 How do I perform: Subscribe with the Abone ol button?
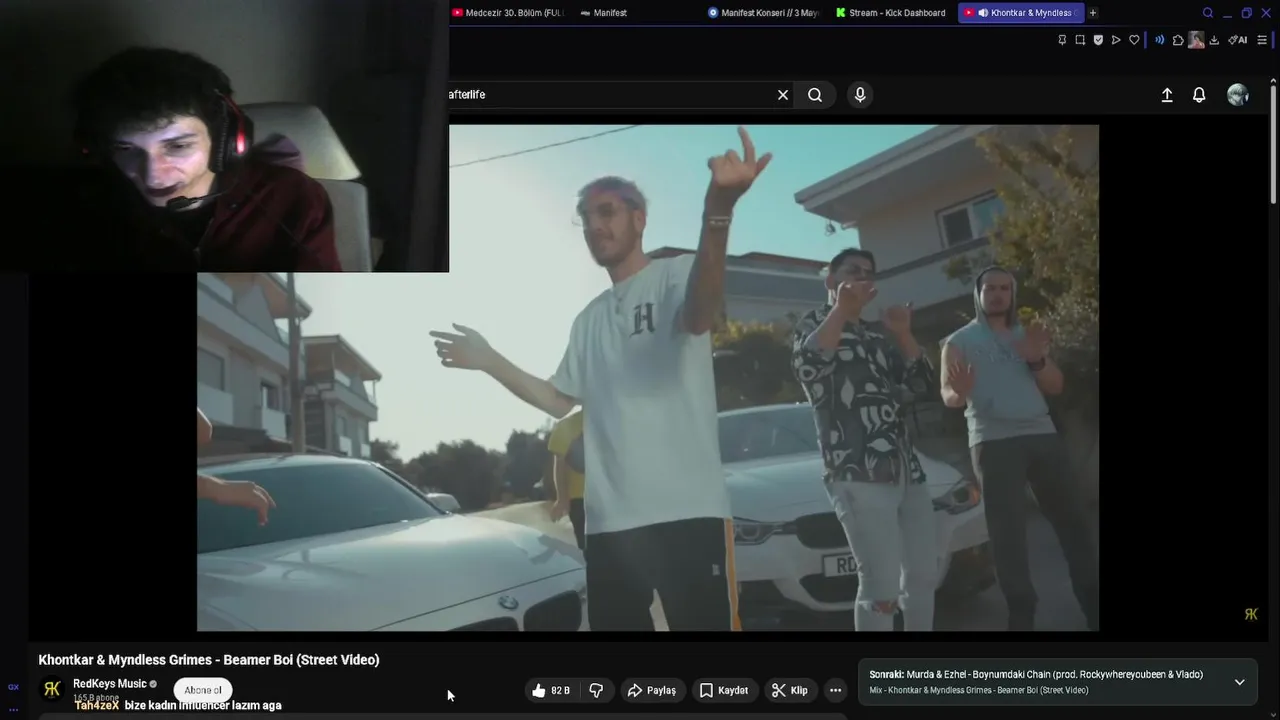[203, 690]
